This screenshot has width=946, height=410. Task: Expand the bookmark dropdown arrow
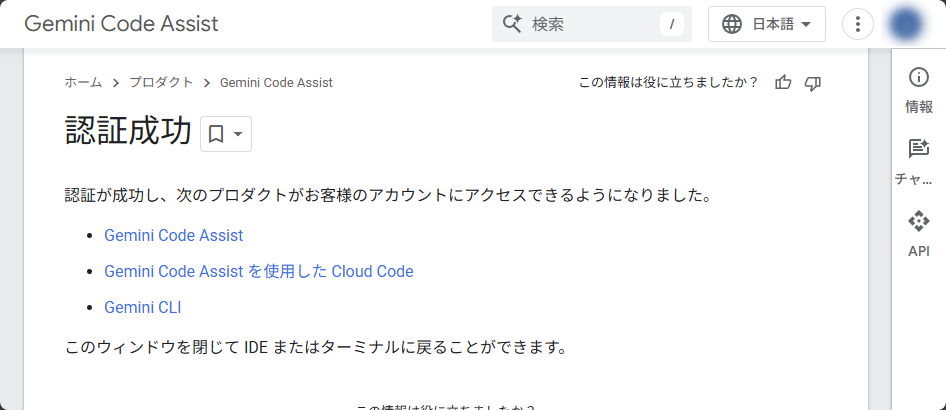point(238,134)
